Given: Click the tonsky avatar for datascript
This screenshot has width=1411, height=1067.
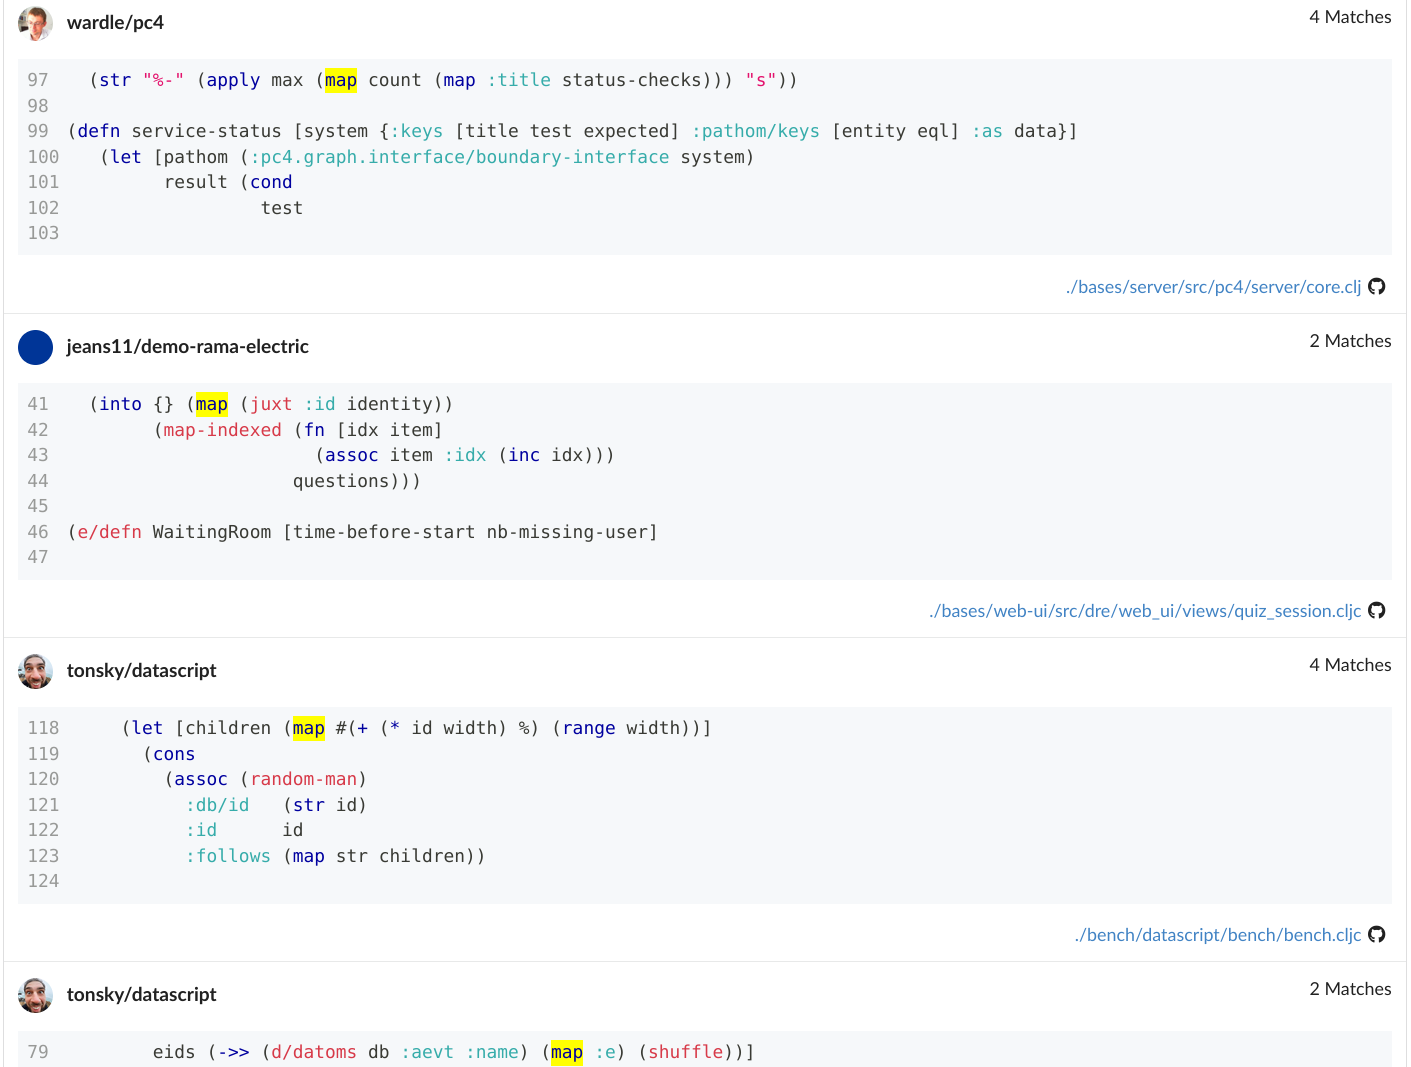Looking at the screenshot, I should point(35,671).
